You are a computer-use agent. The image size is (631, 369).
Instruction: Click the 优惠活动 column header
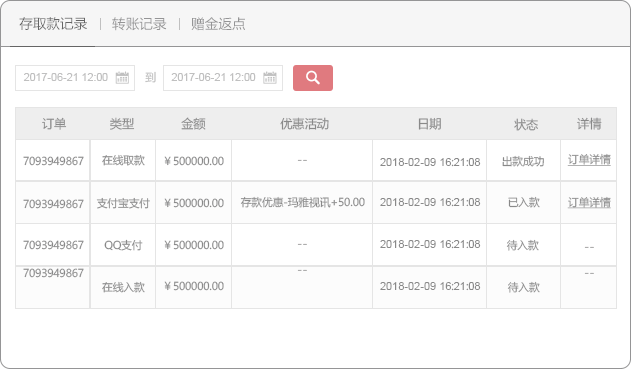[x=304, y=124]
